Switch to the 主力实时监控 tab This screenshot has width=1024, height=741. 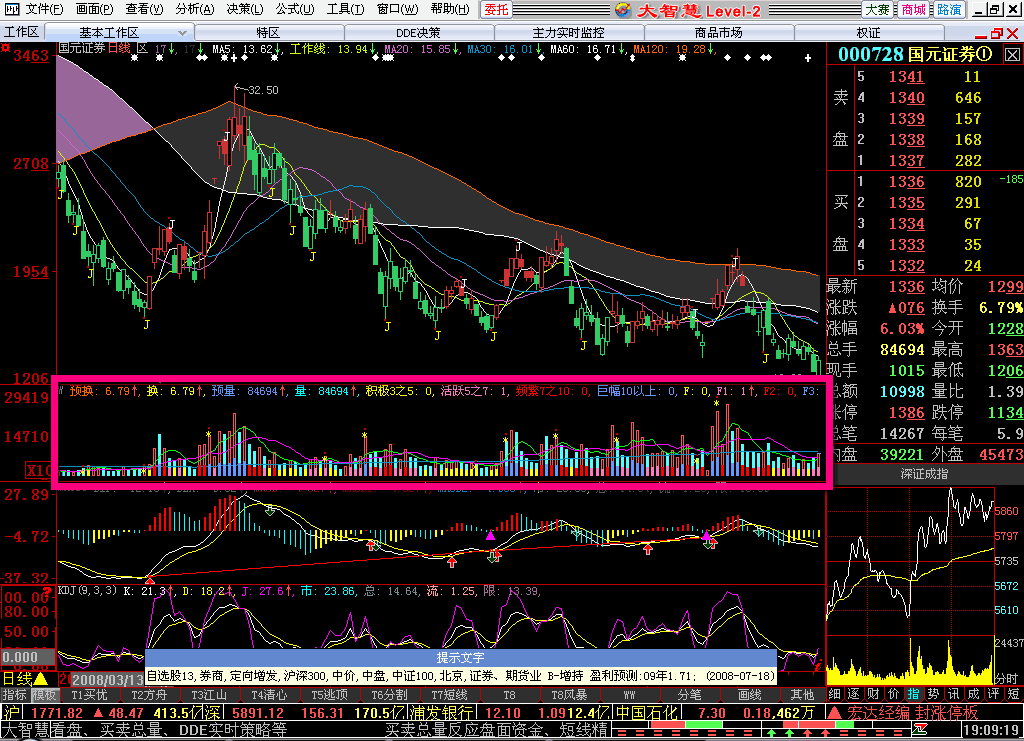click(569, 33)
